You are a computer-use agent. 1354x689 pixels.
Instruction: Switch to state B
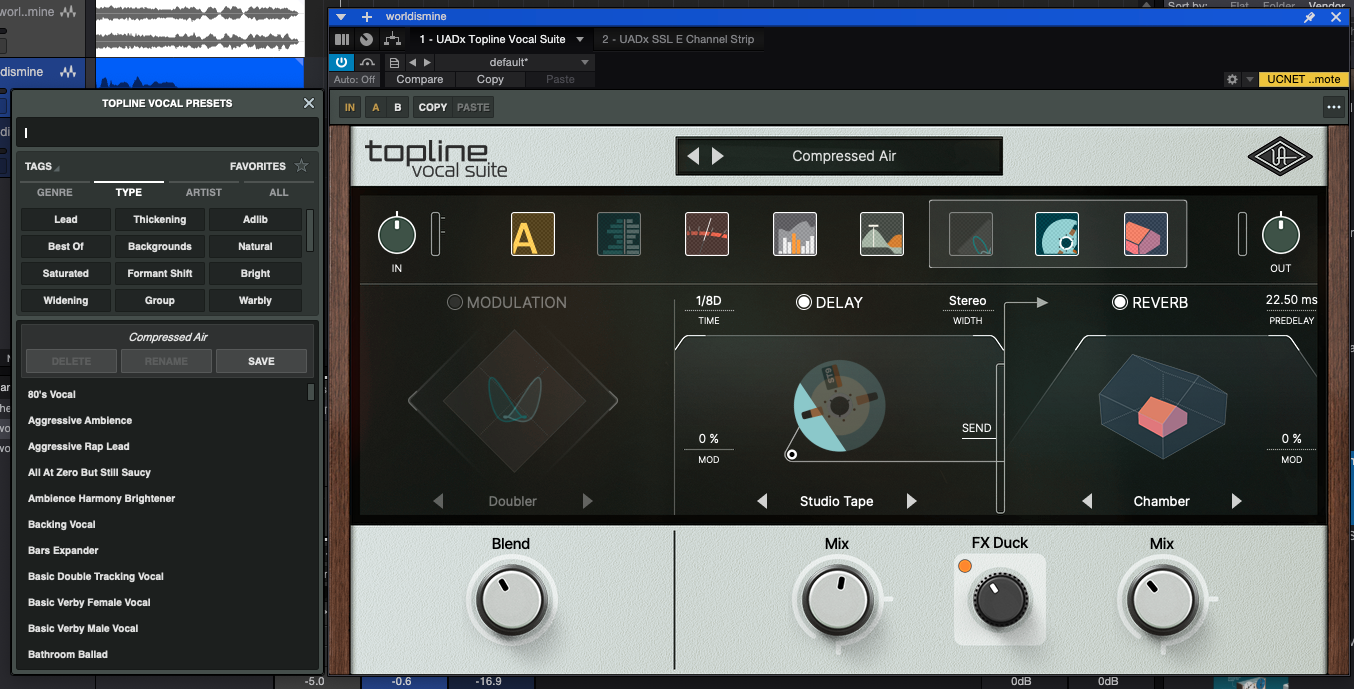pyautogui.click(x=398, y=107)
